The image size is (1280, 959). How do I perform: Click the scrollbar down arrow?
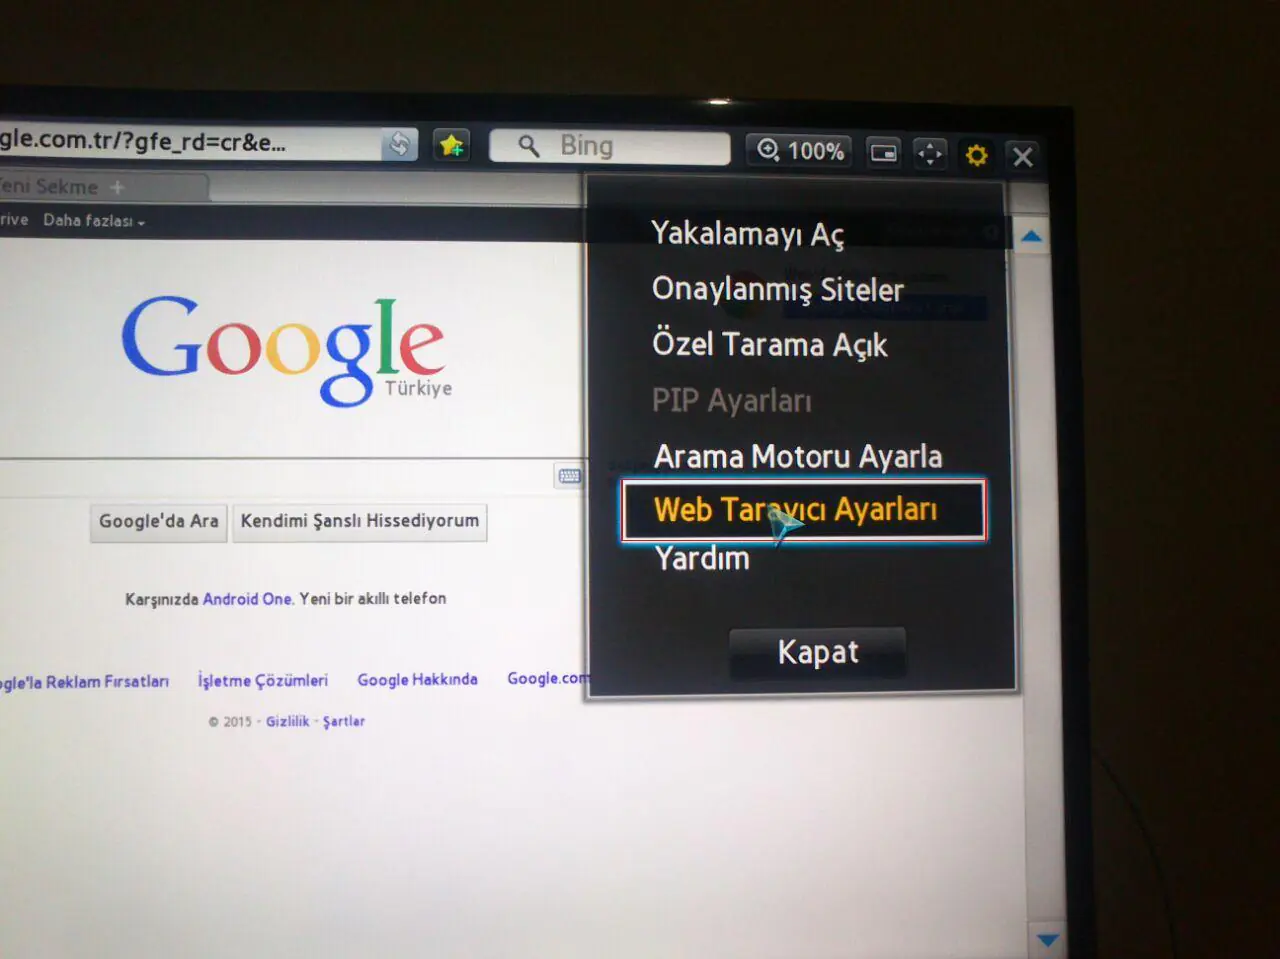pyautogui.click(x=1047, y=939)
